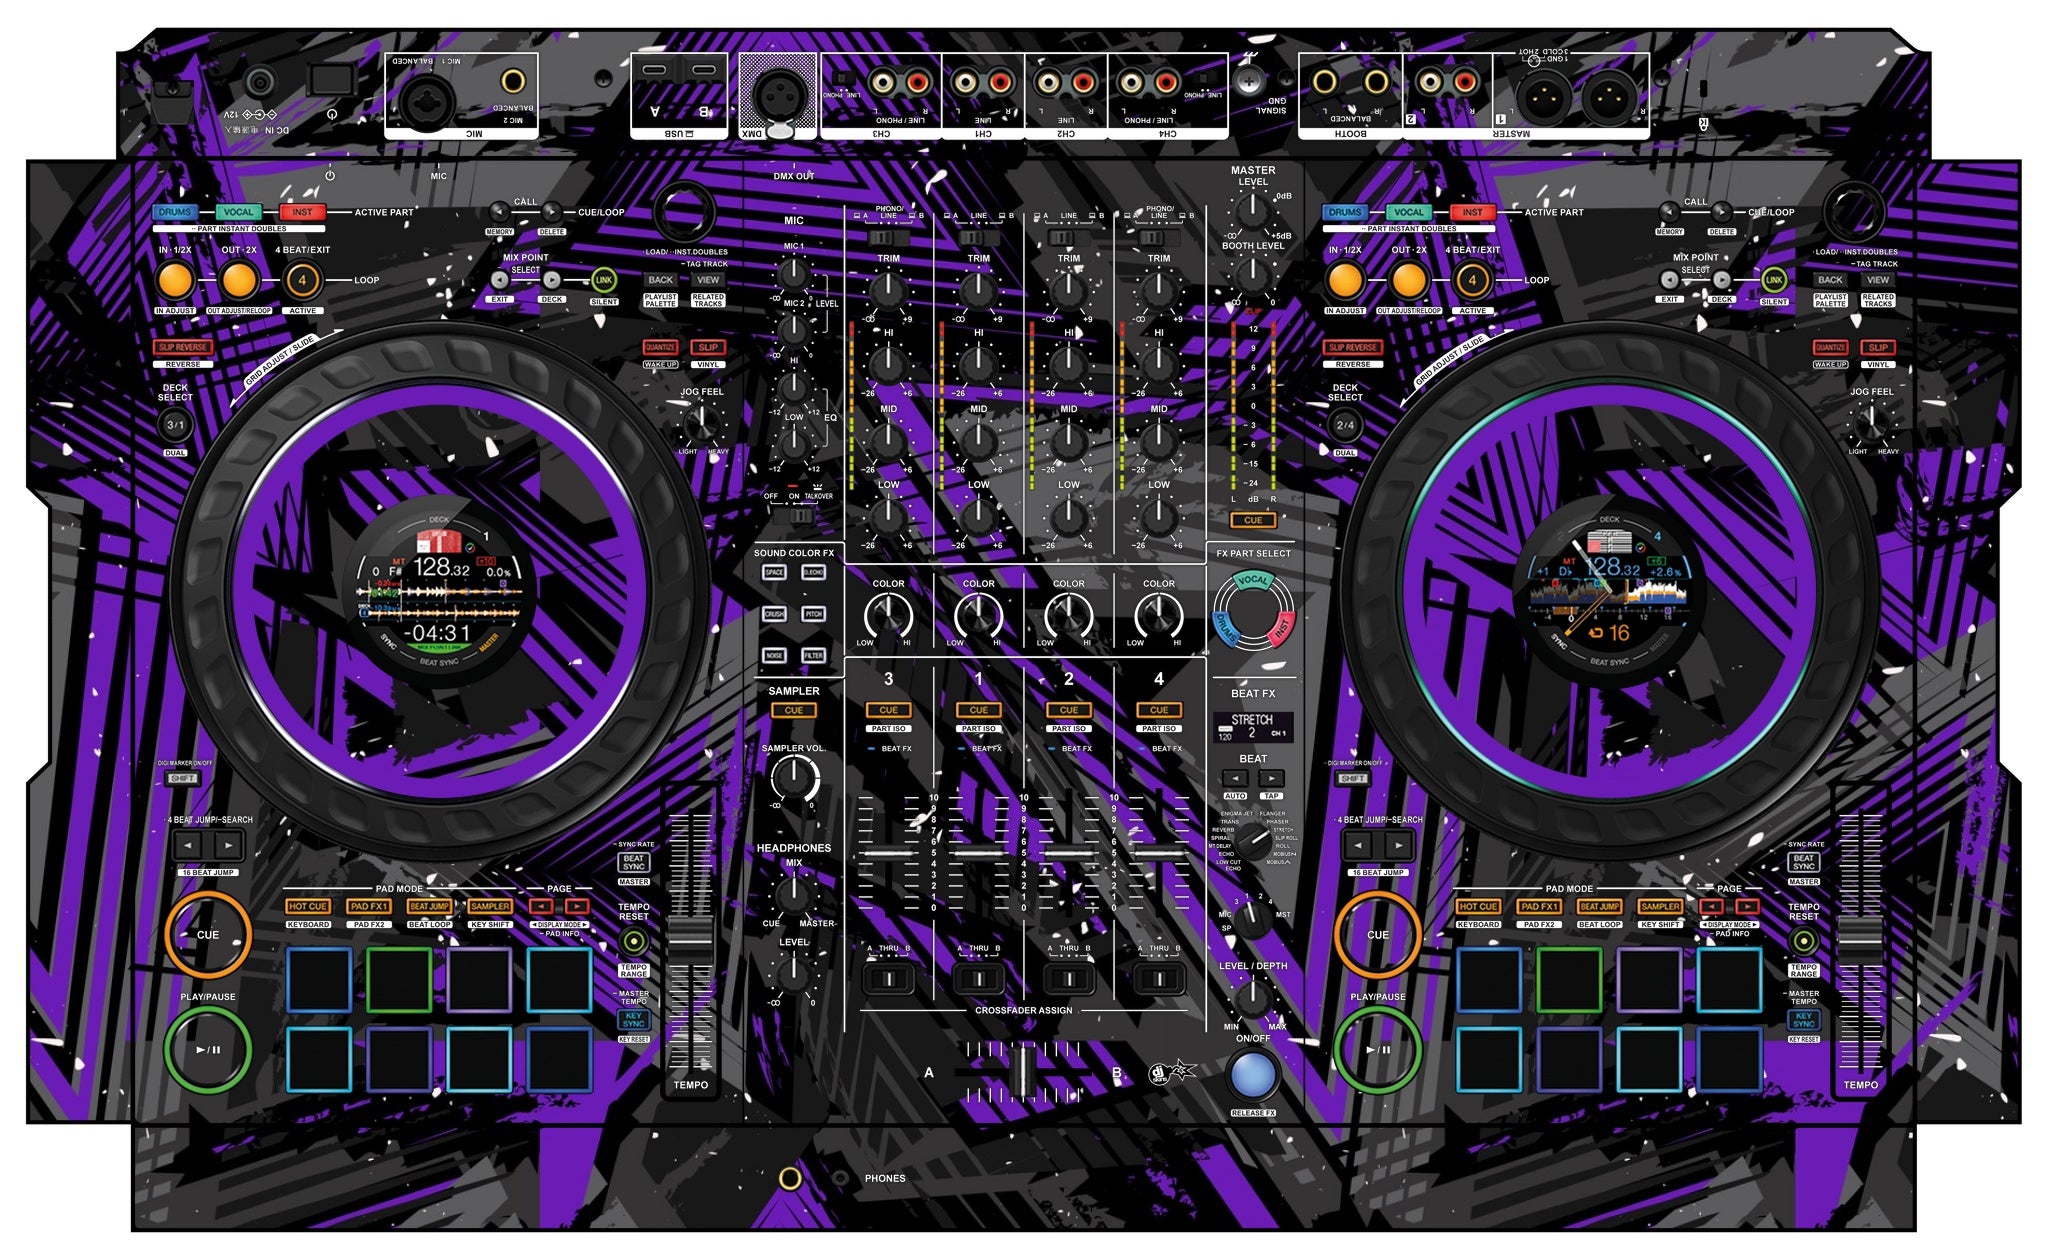Tap the SPACE sound color FX button
The height and width of the screenshot is (1244, 2048).
coord(774,572)
